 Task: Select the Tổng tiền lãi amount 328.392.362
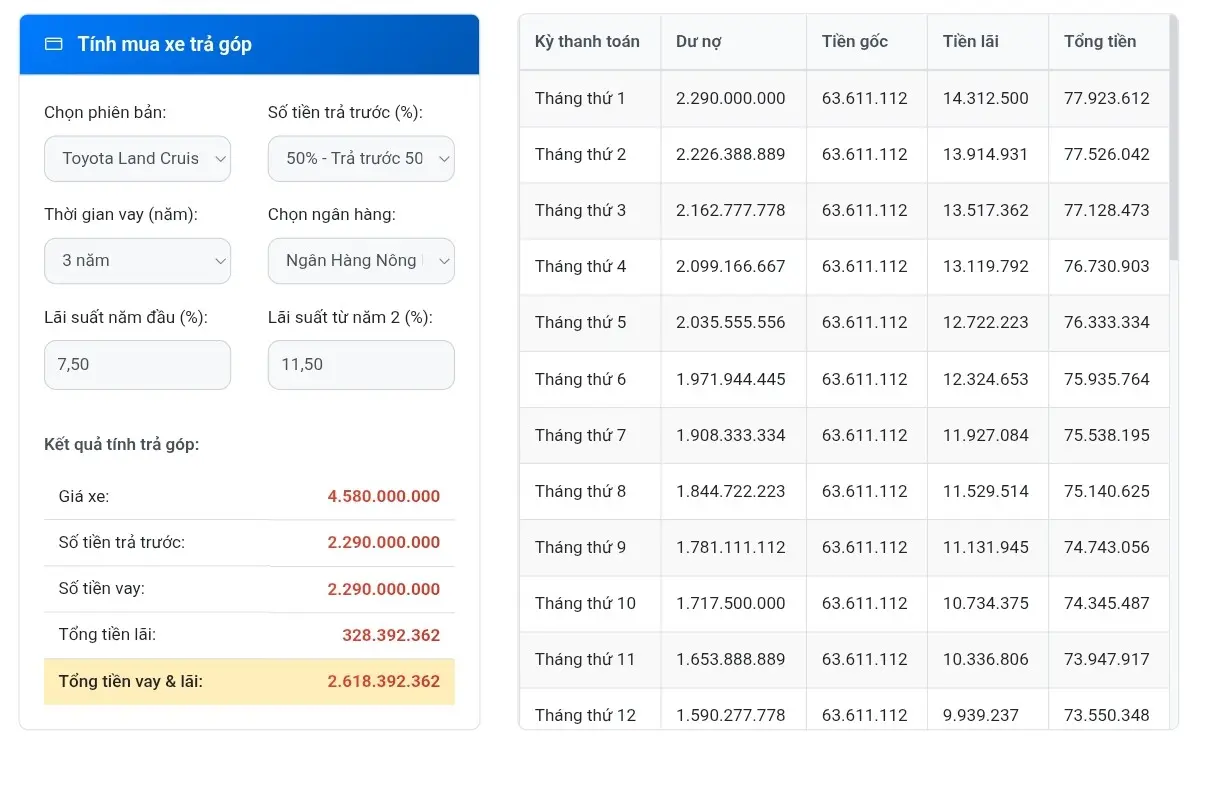390,635
